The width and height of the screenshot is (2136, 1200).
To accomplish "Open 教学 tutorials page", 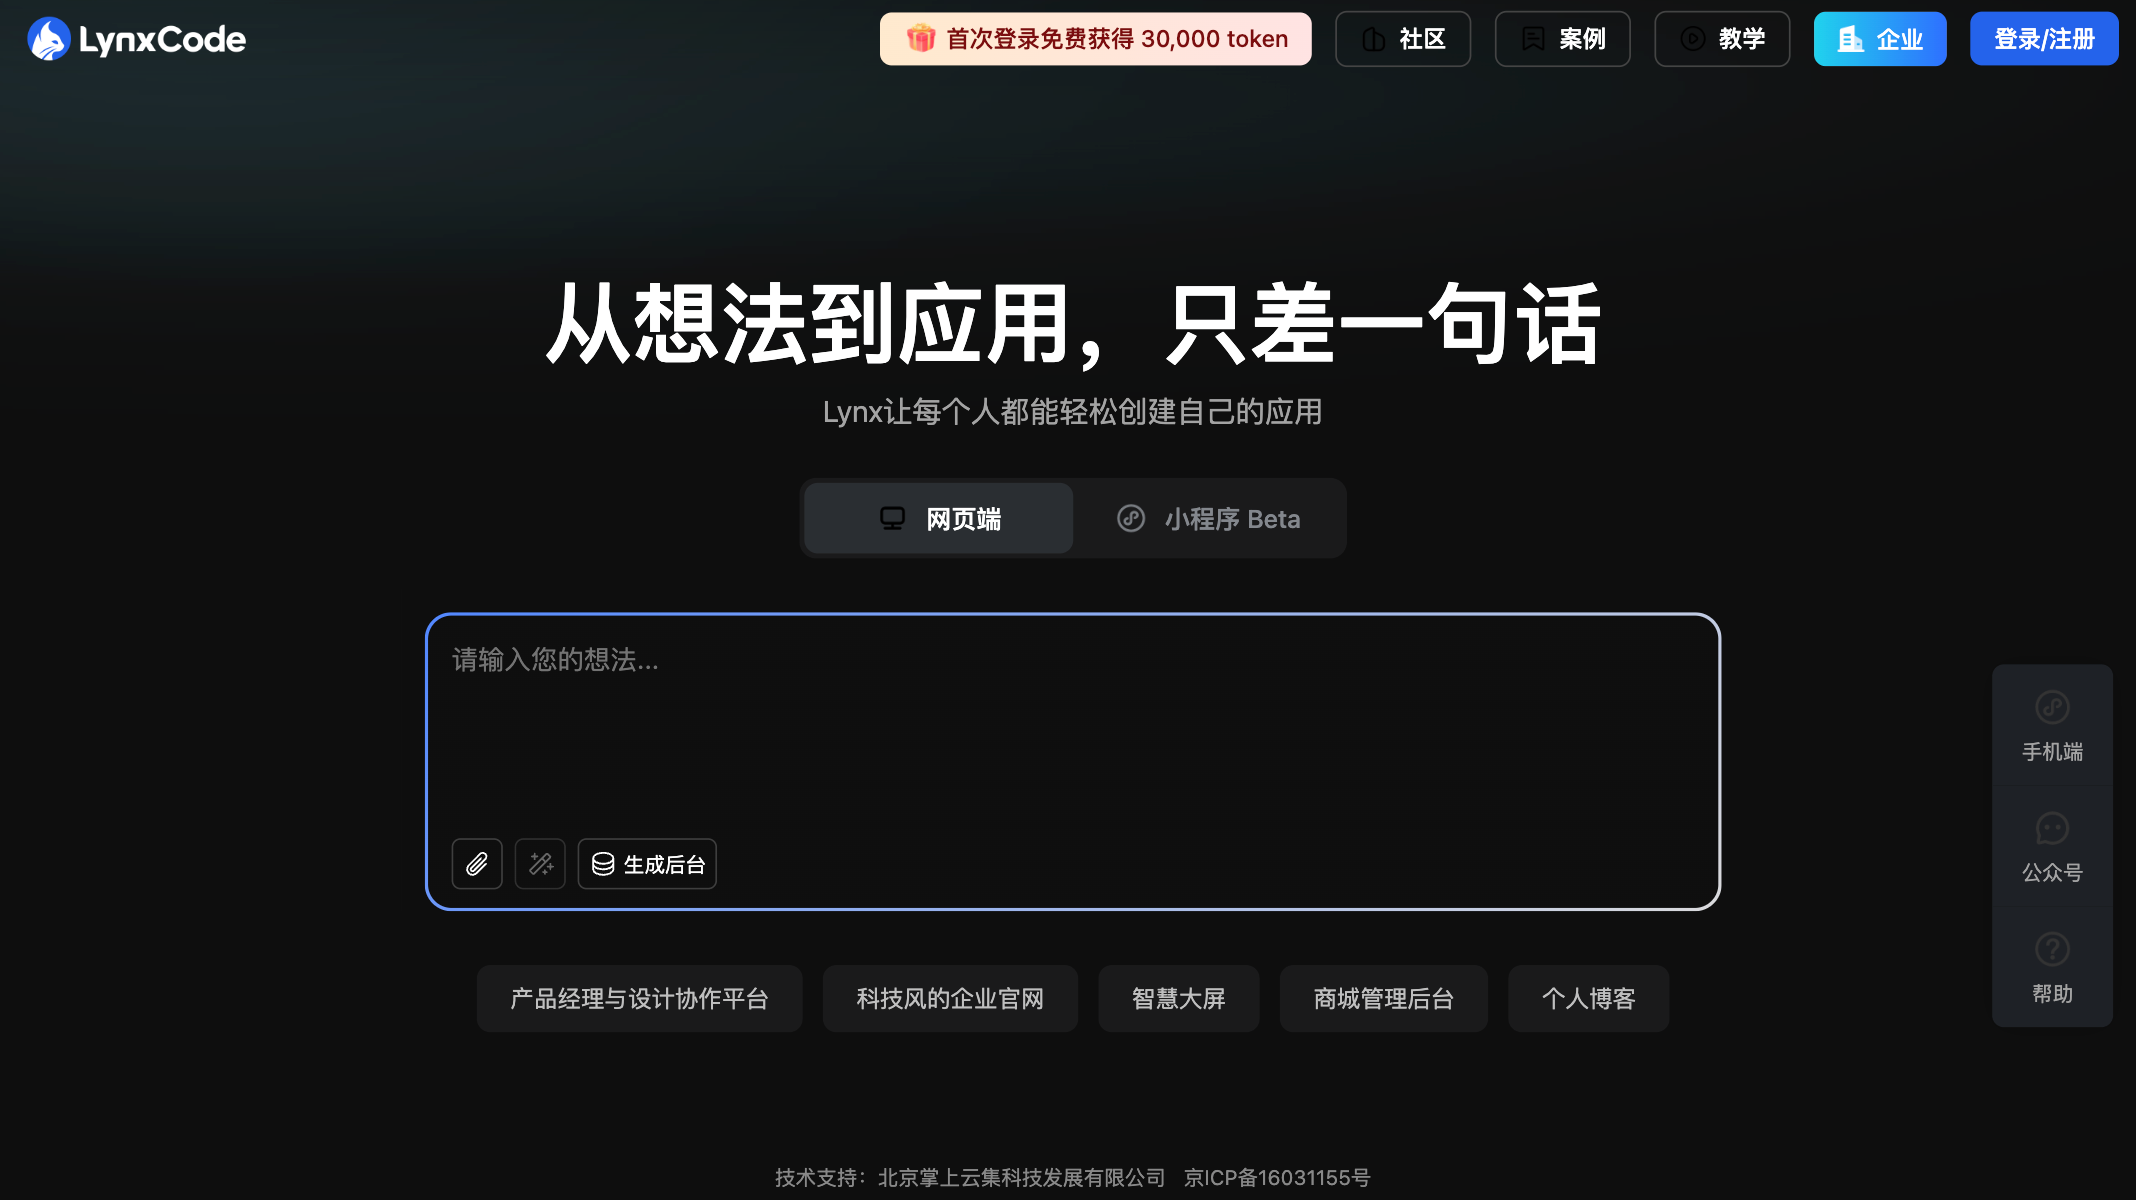I will click(x=1722, y=39).
